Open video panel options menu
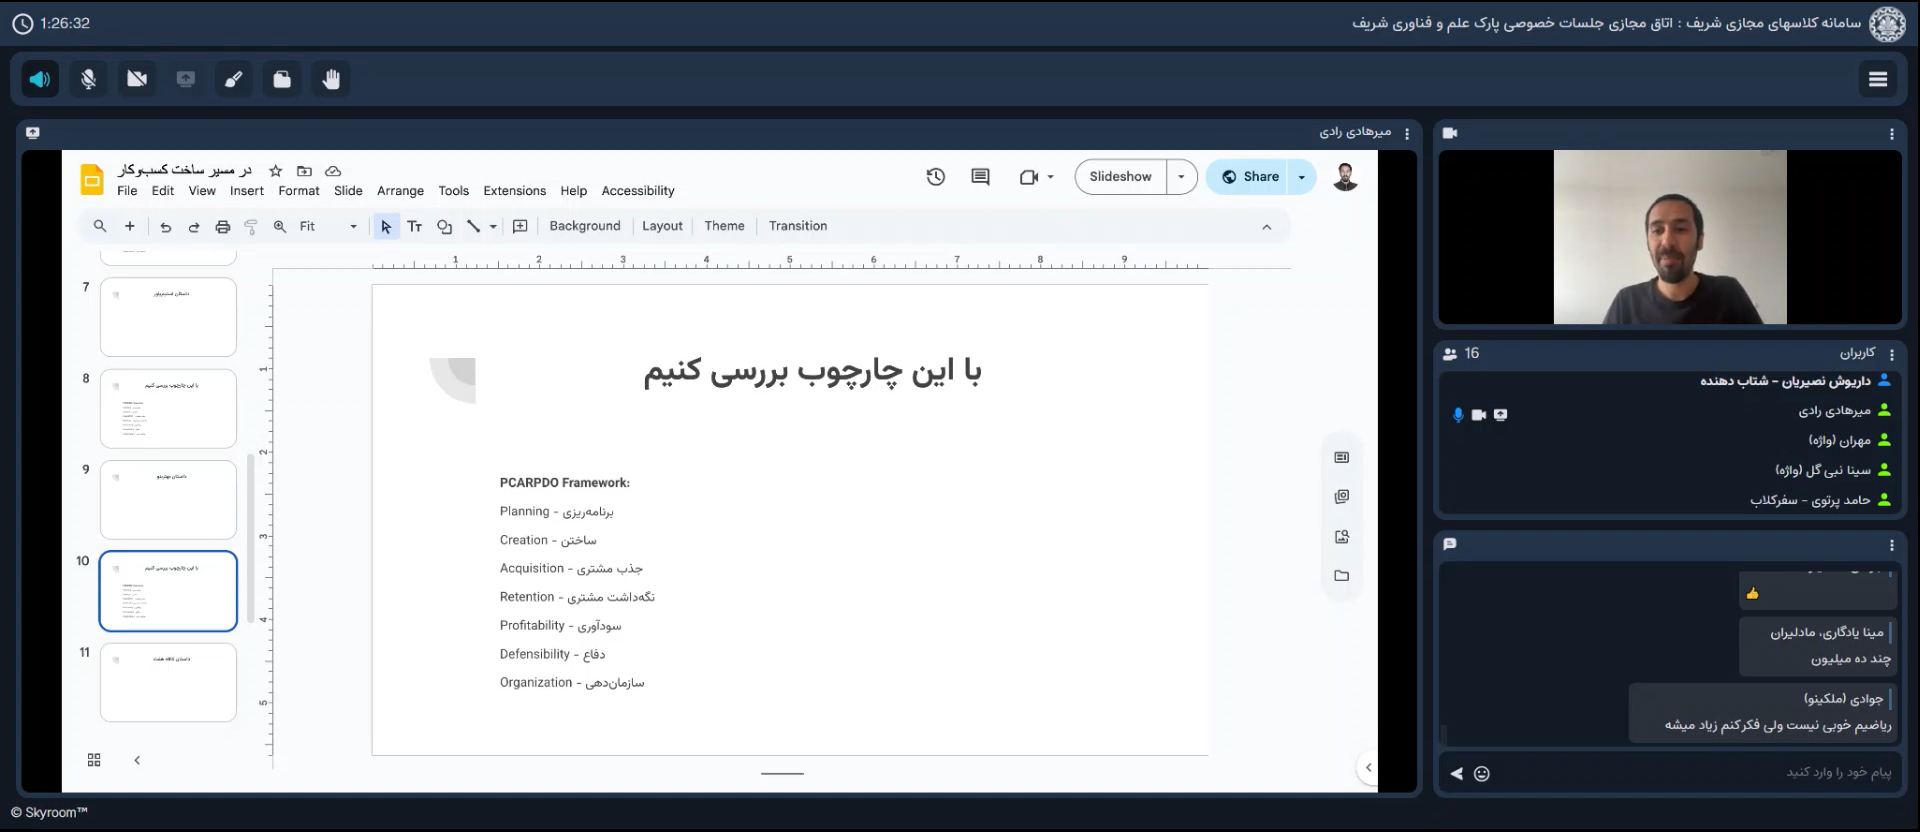Viewport: 1920px width, 832px height. click(1892, 133)
